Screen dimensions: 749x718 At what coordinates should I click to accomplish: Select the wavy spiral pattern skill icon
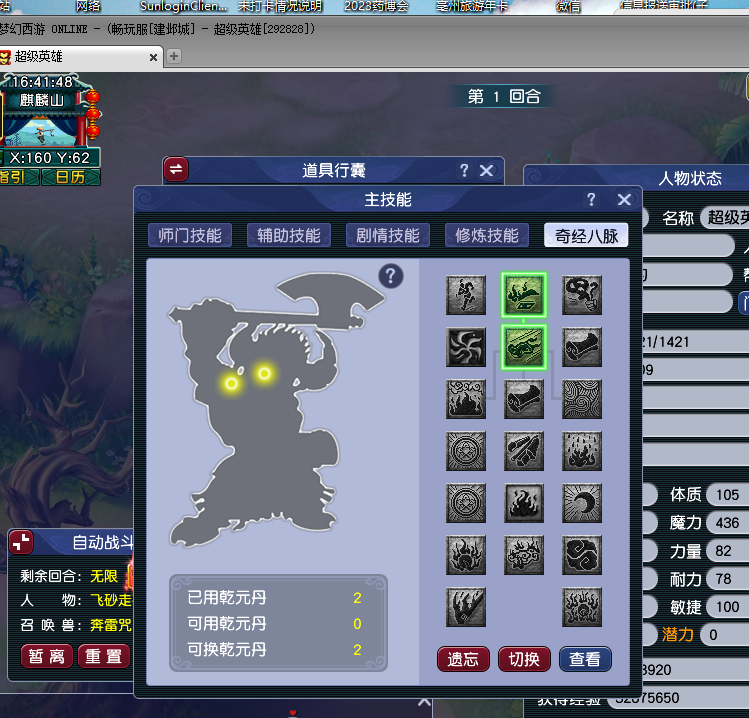click(582, 399)
